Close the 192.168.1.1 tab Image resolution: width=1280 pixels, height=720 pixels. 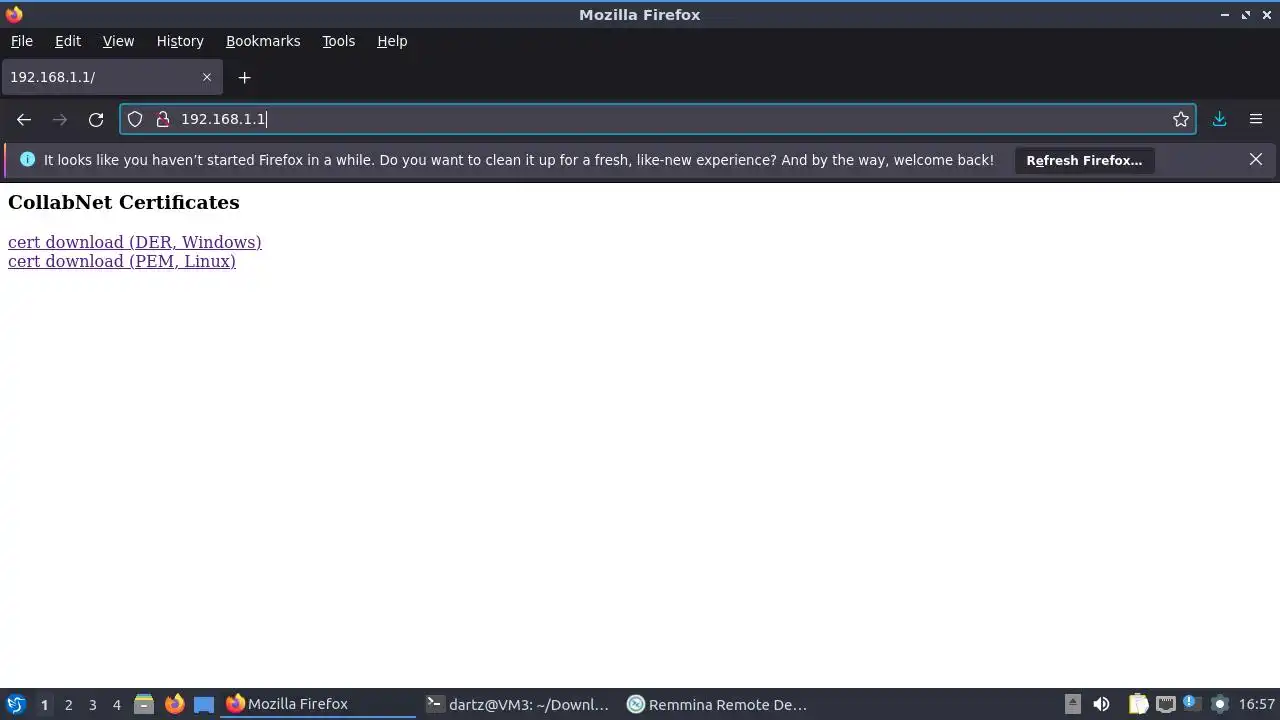pos(207,77)
